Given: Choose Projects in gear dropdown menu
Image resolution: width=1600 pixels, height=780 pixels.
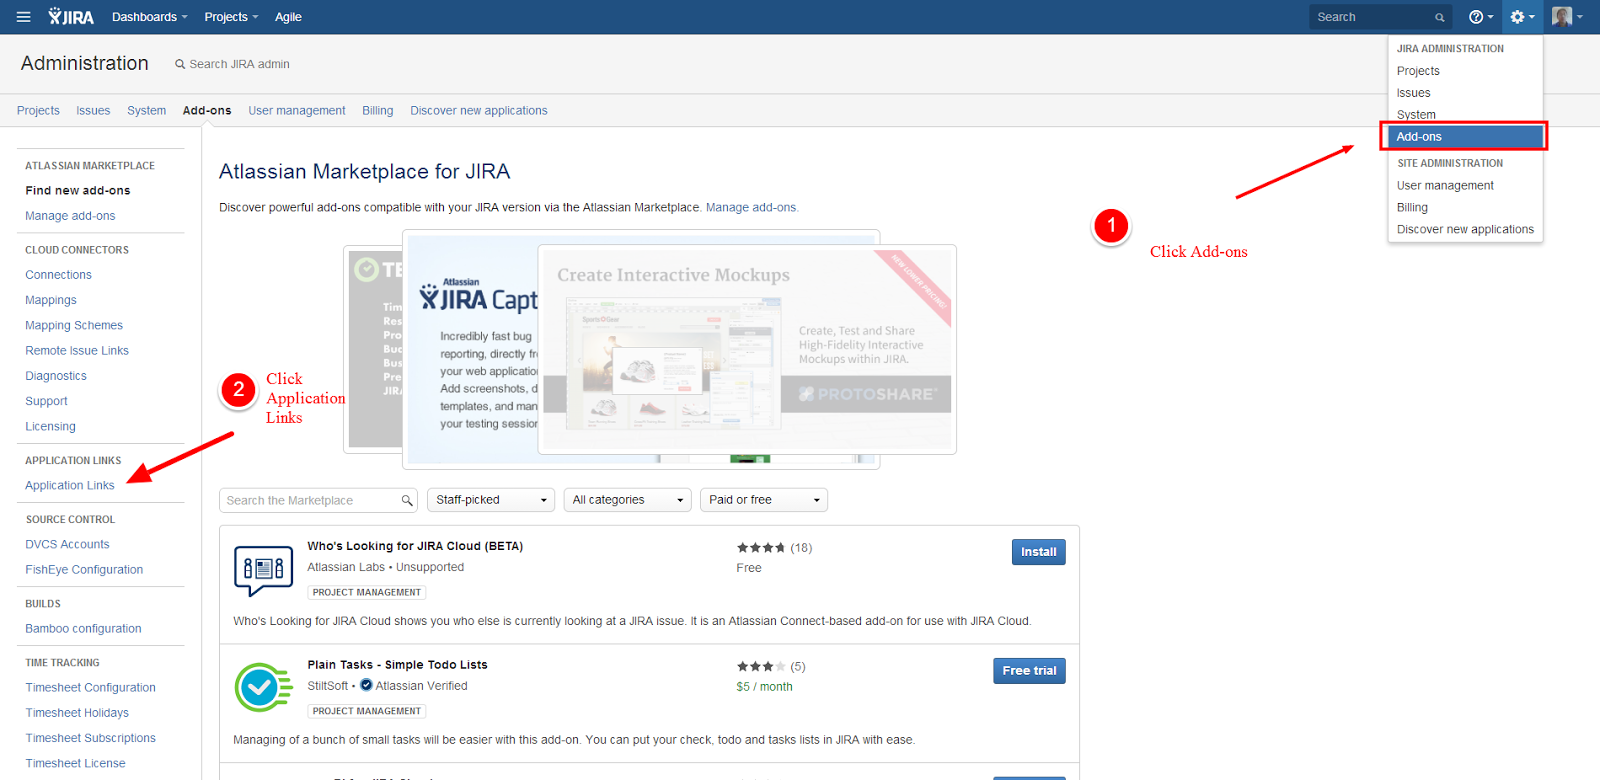Looking at the screenshot, I should tap(1465, 71).
